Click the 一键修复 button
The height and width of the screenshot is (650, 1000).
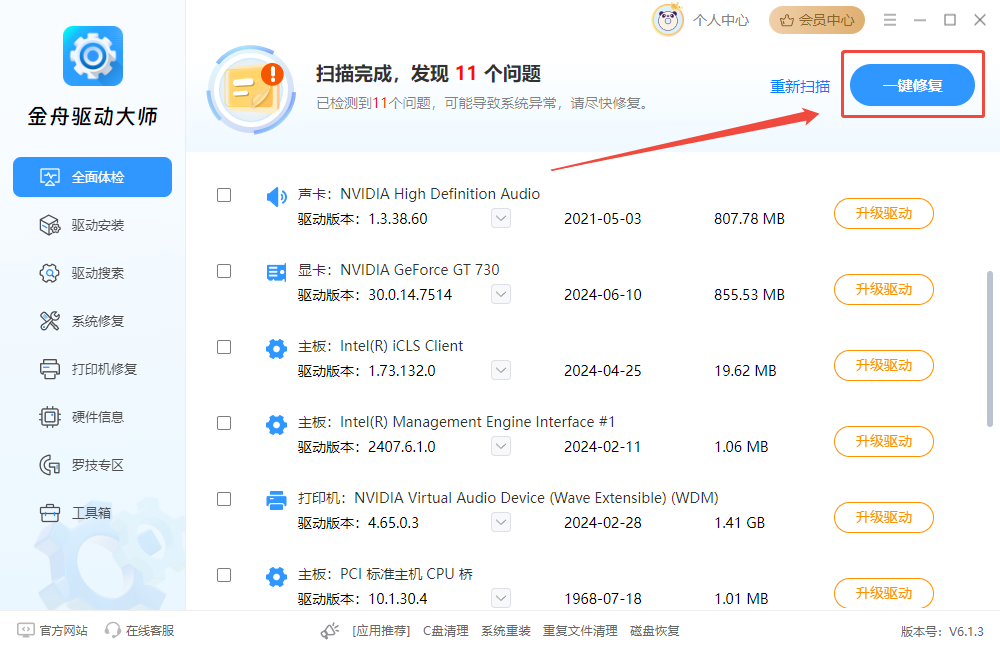pos(912,85)
